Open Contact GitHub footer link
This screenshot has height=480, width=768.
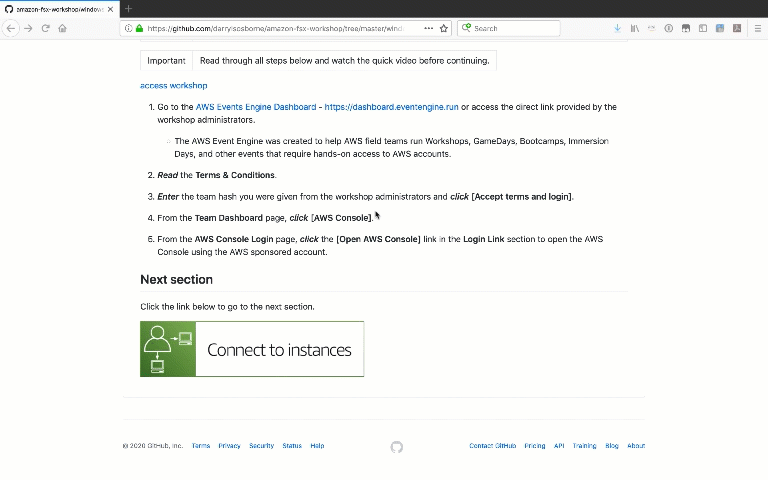point(493,446)
